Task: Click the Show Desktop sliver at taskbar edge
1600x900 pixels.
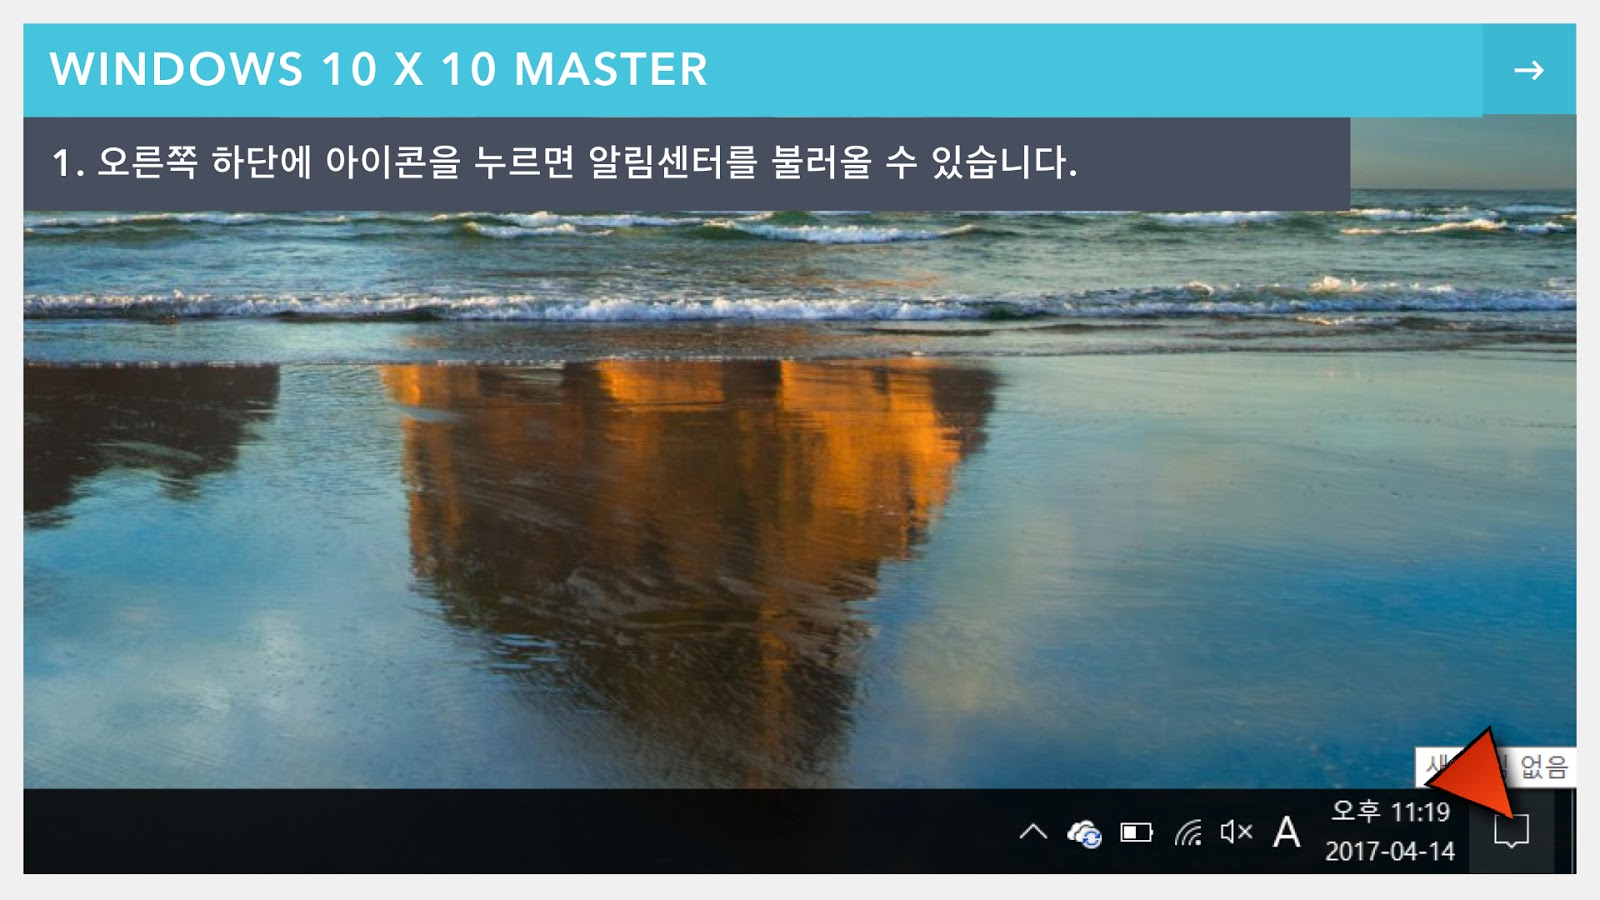Action: 1571,831
